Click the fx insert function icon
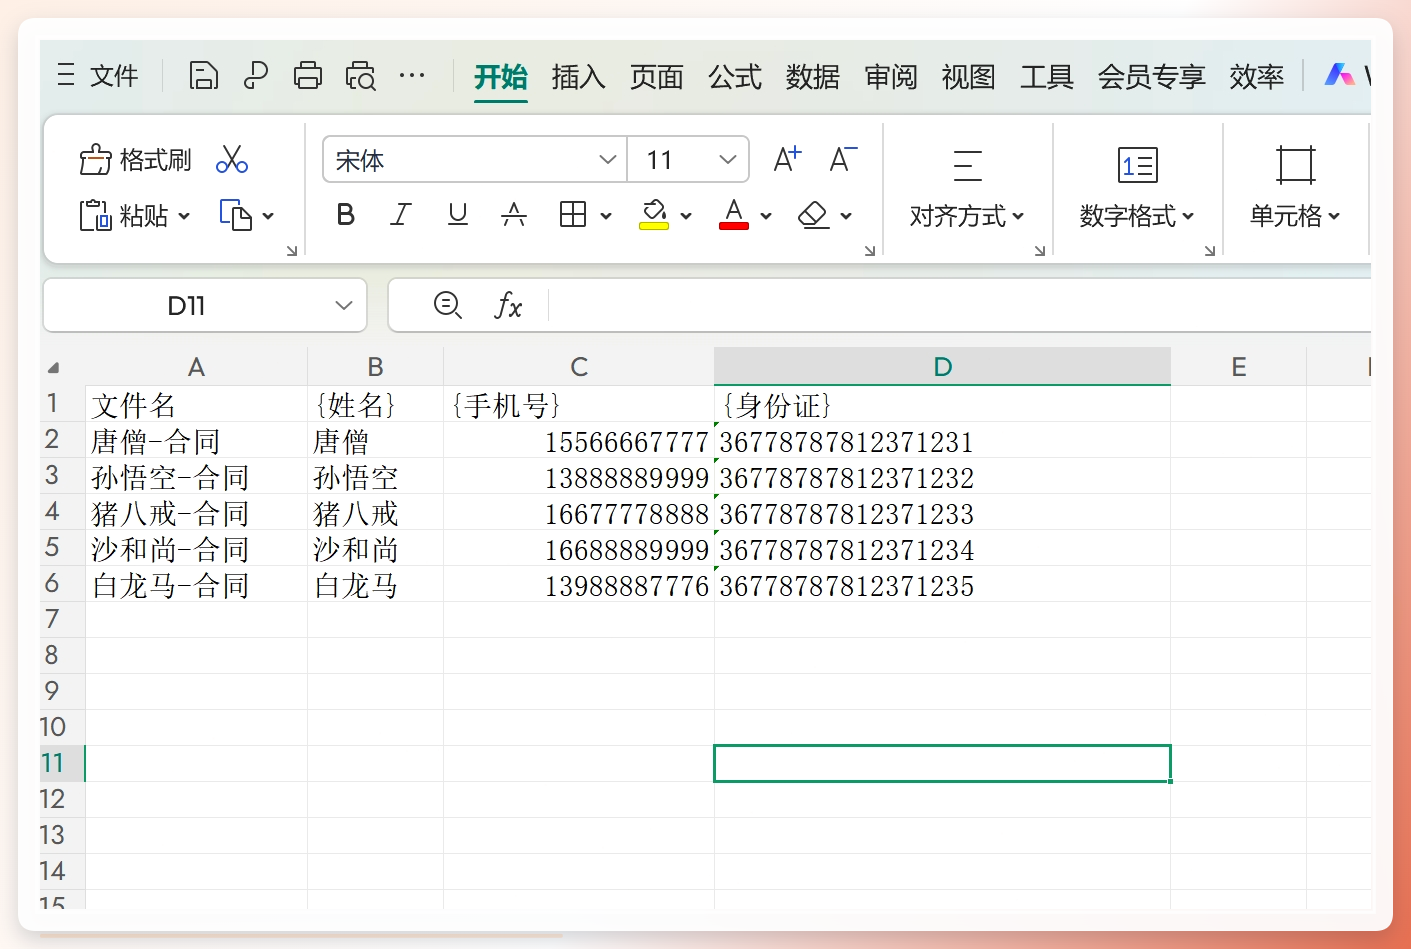The width and height of the screenshot is (1411, 949). (x=508, y=305)
